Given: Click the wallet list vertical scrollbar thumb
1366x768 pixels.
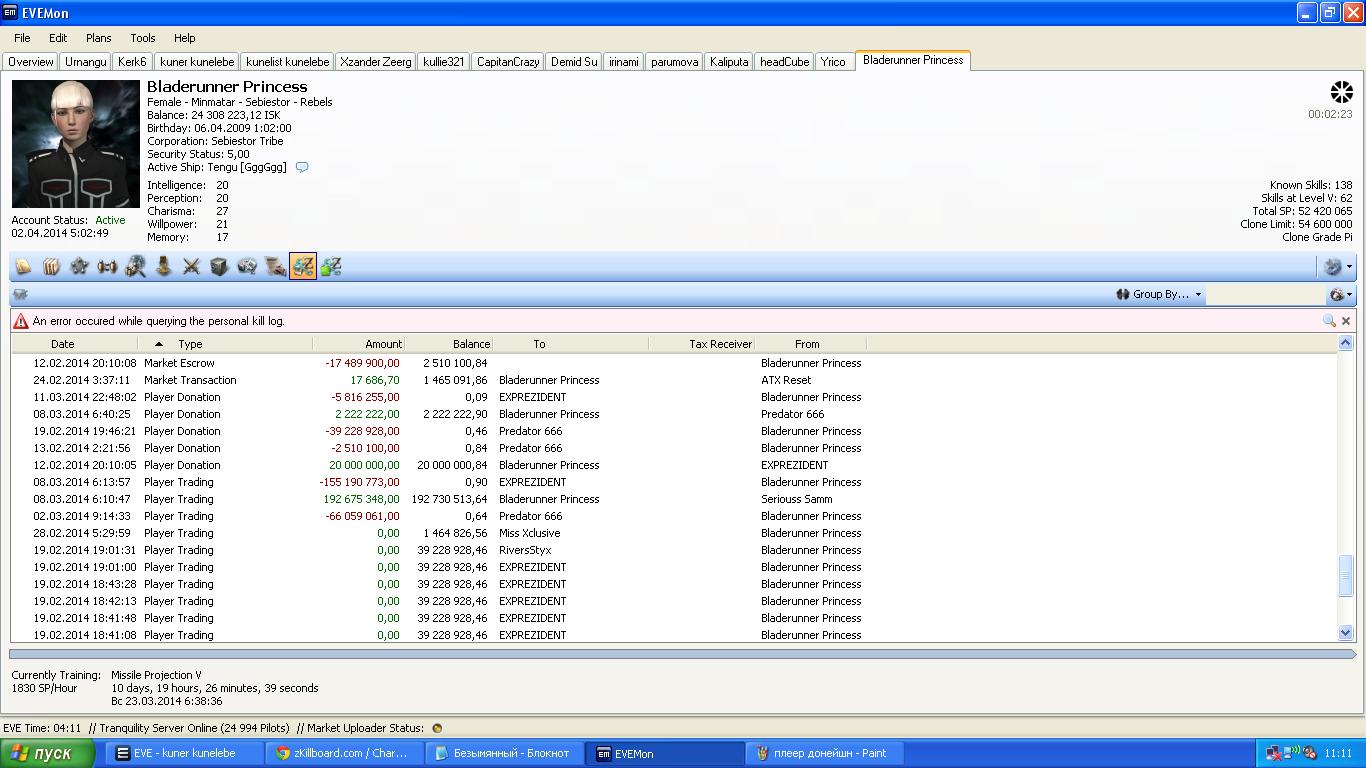Looking at the screenshot, I should pyautogui.click(x=1345, y=576).
